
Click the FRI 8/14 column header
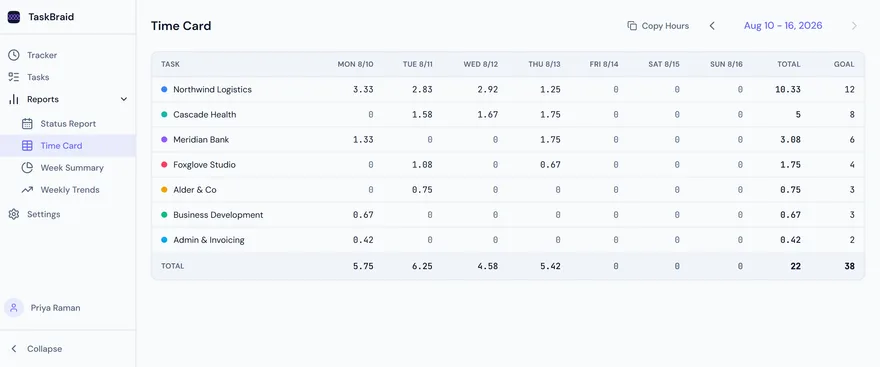pos(604,64)
